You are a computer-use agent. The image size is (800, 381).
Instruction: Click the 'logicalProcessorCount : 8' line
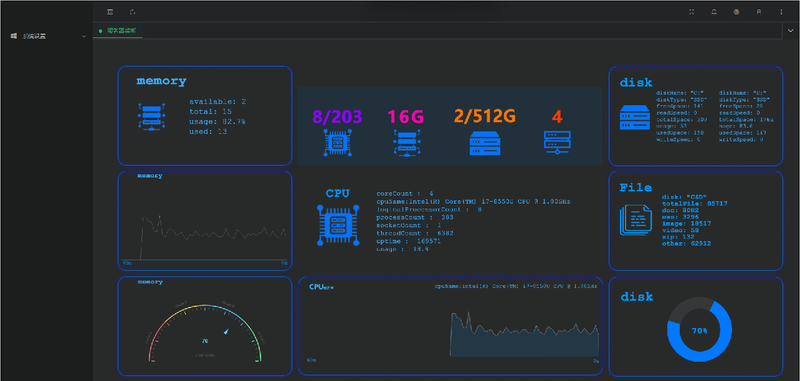coord(429,210)
